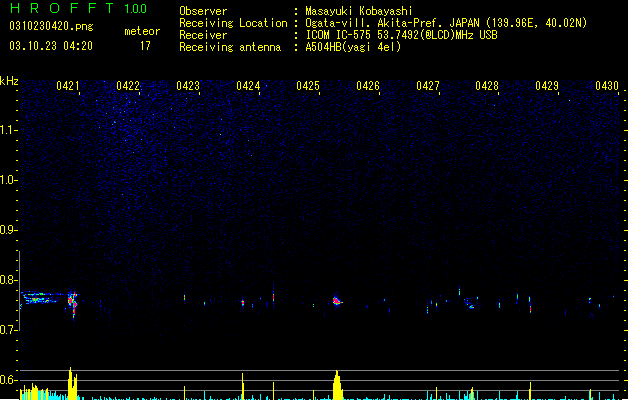Click the 0422 time marker
Viewport: 629px width, 400px height.
tap(128, 86)
